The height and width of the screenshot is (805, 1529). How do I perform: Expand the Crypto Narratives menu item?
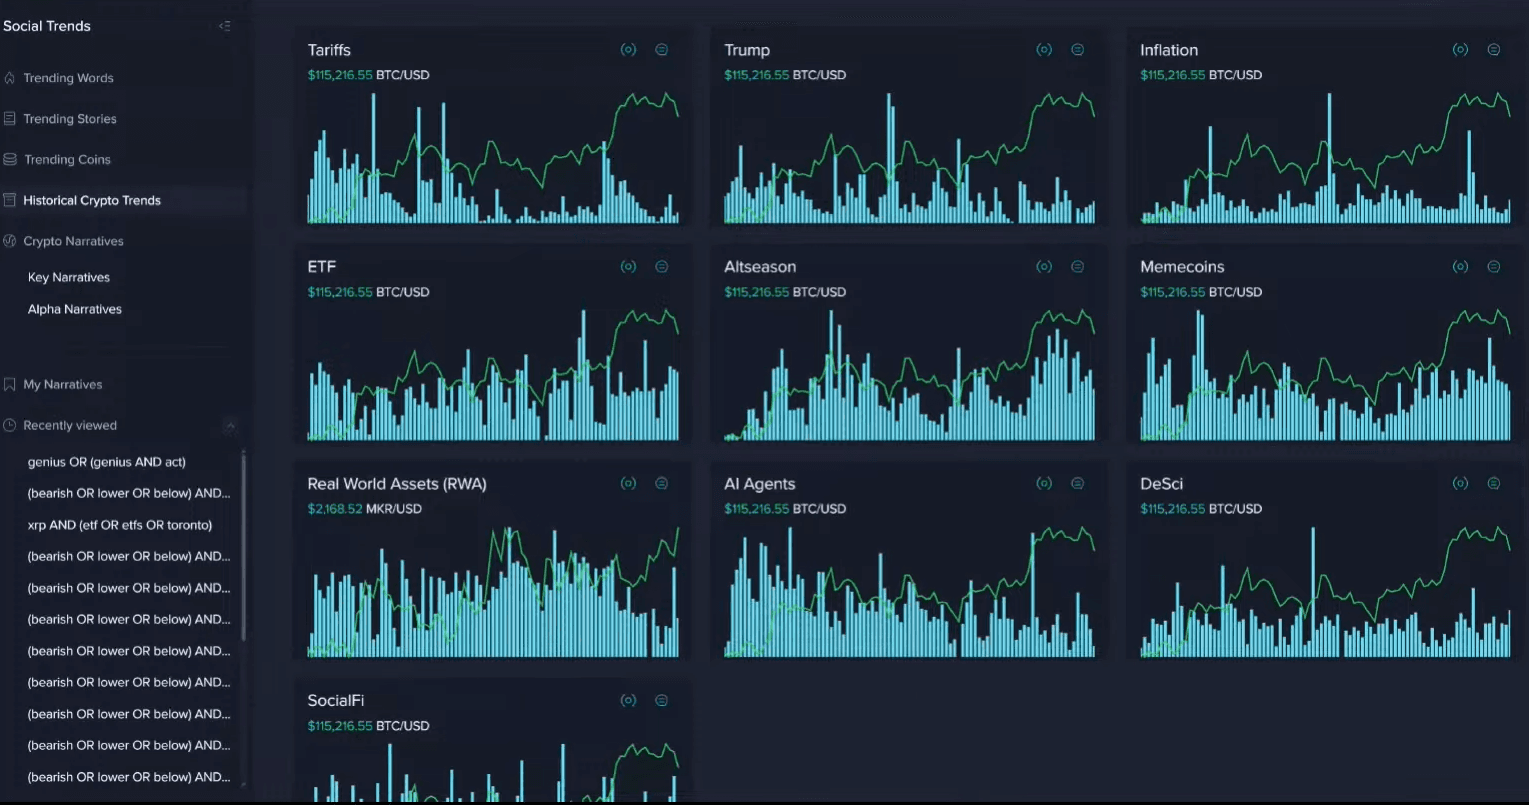73,241
